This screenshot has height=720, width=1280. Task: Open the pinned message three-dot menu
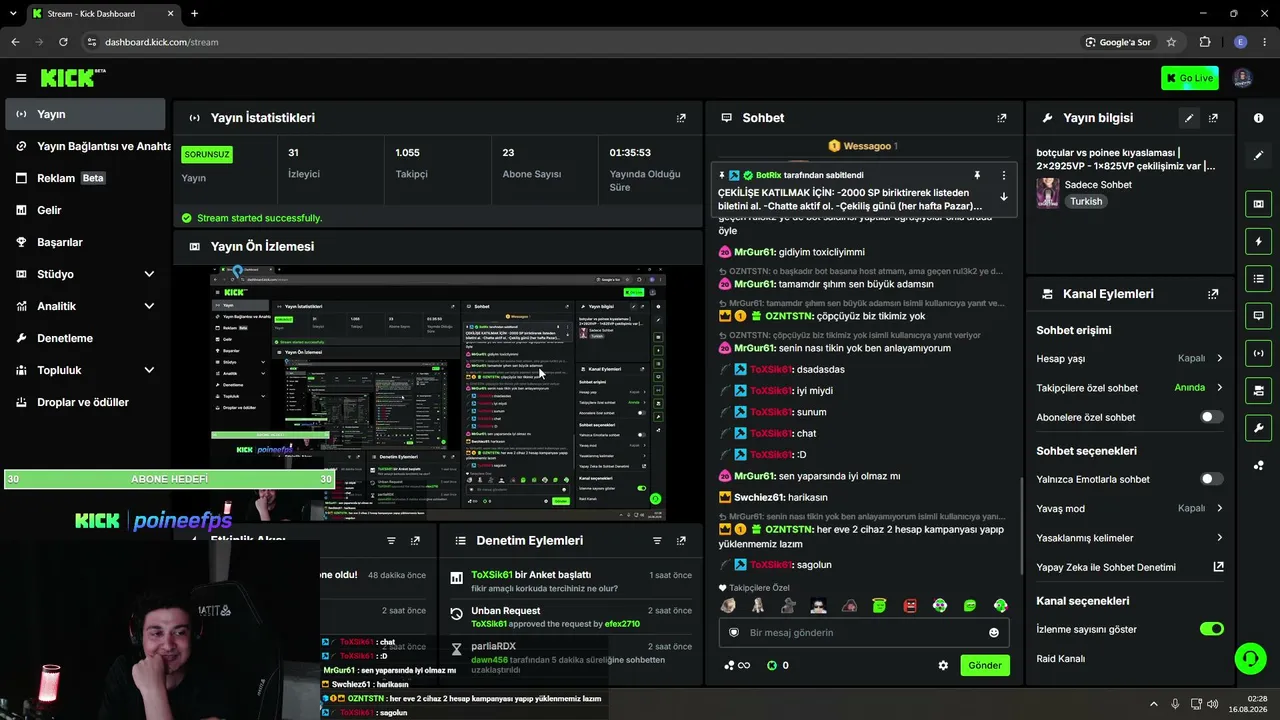(1004, 175)
